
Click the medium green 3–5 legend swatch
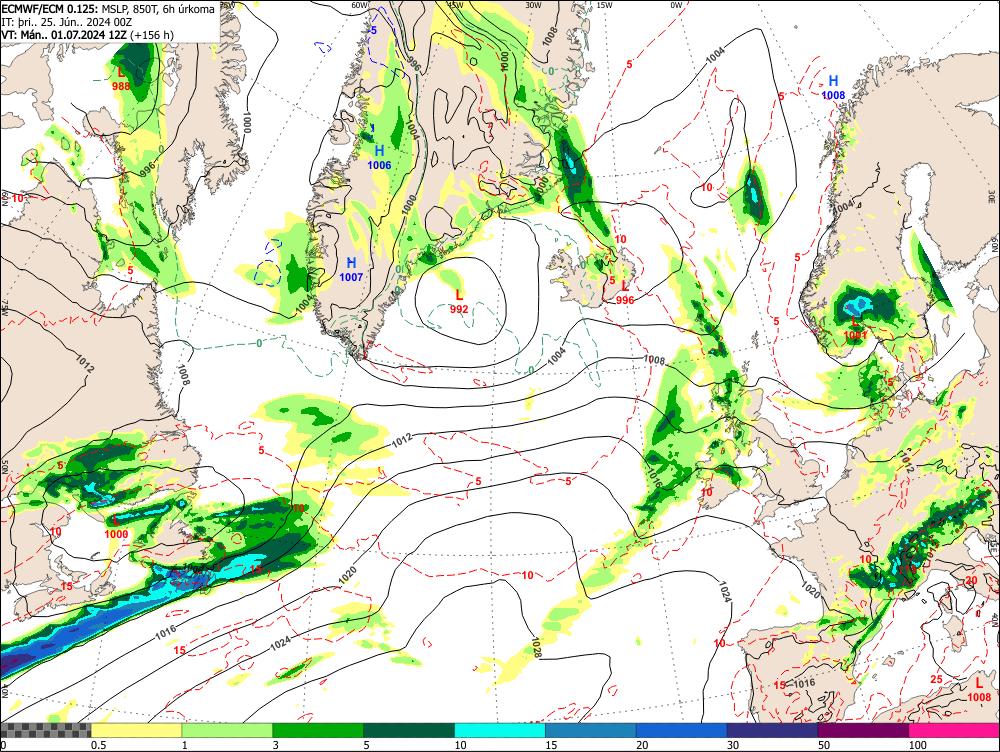(x=318, y=730)
